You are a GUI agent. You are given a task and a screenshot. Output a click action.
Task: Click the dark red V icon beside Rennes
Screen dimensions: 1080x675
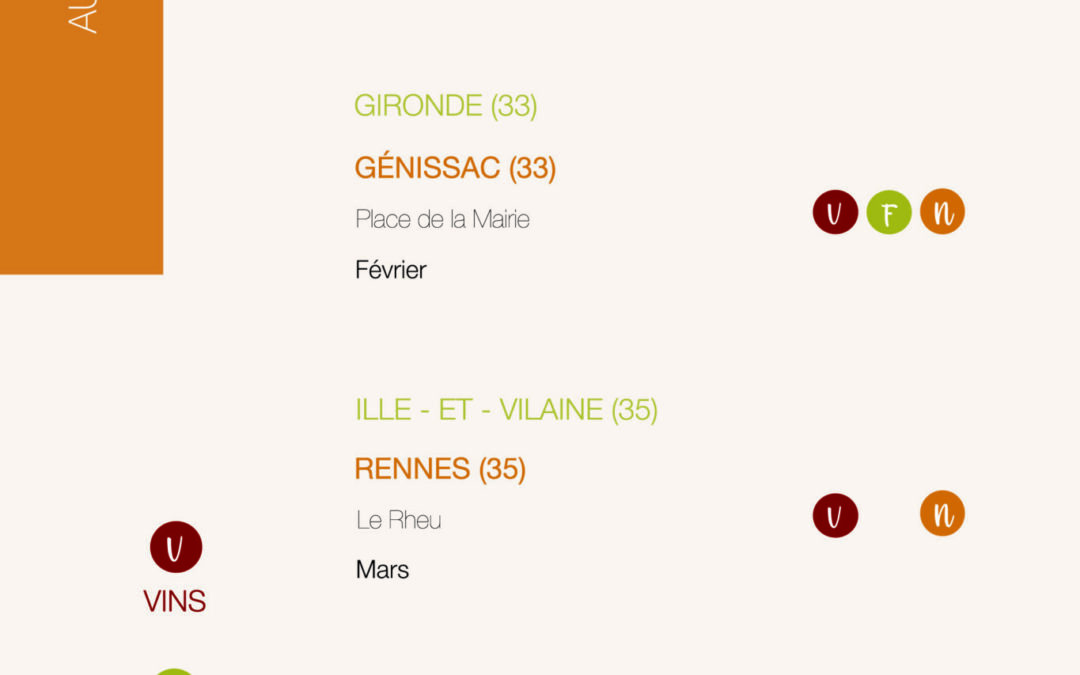pos(835,515)
